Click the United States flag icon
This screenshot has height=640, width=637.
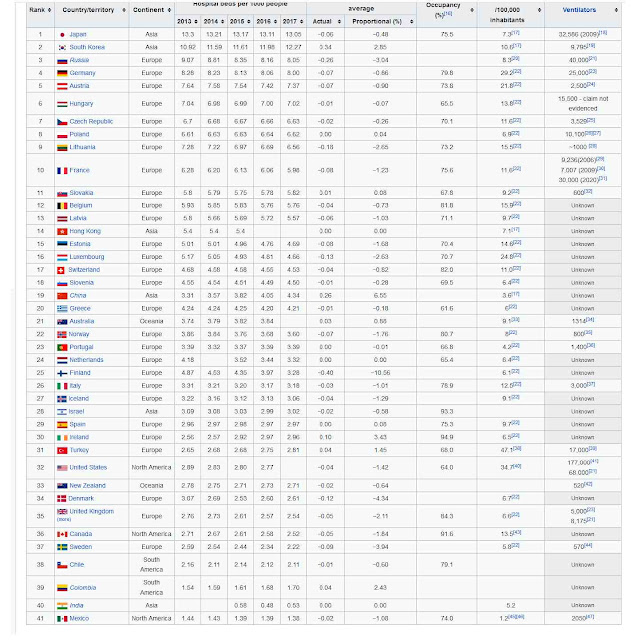tap(62, 468)
